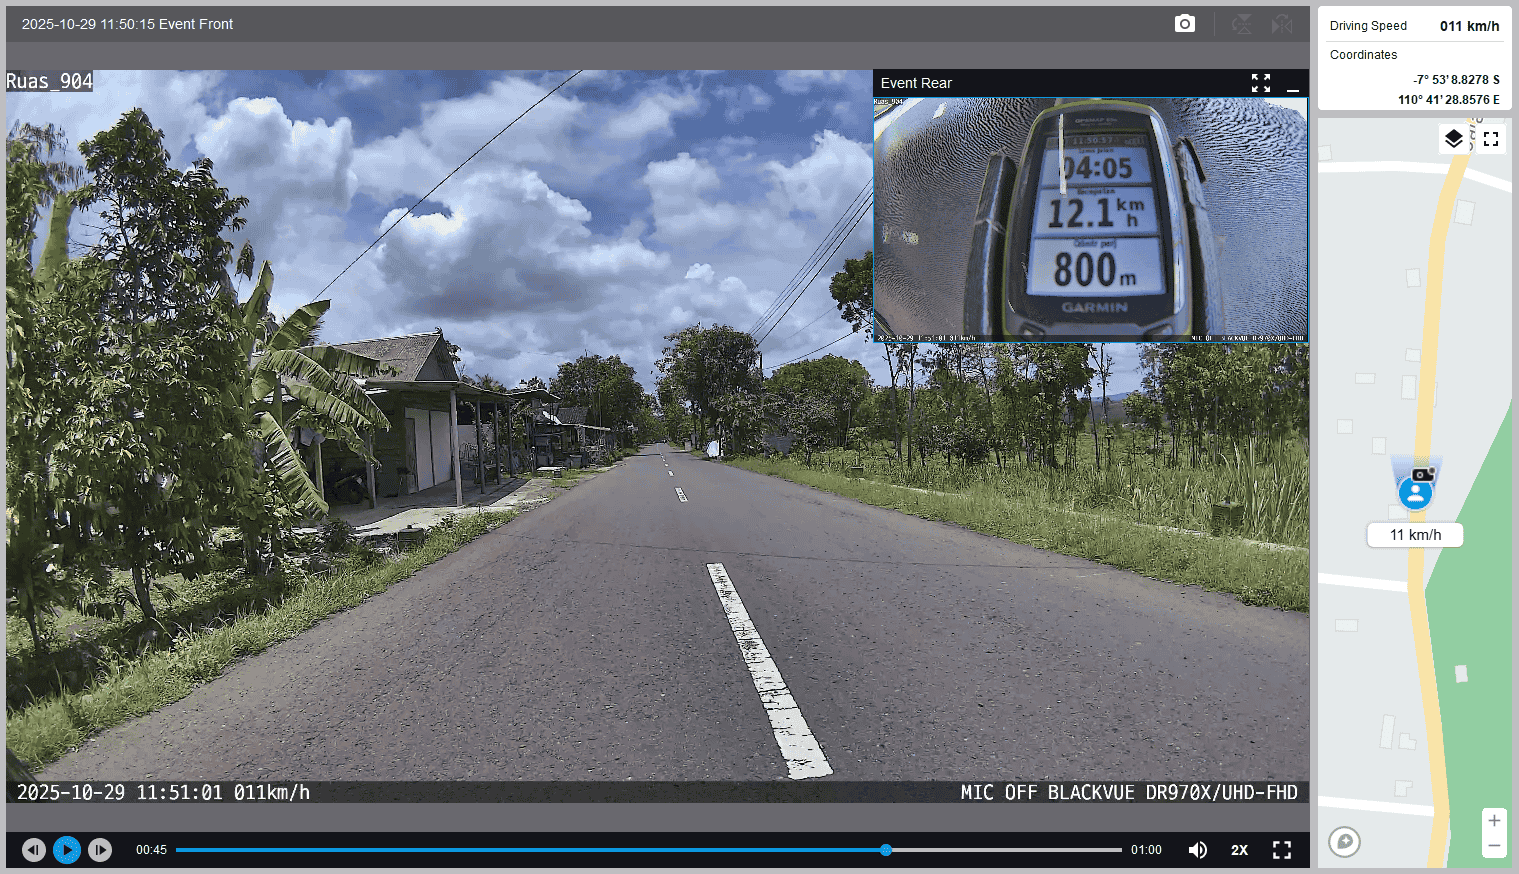Zoom out on the map
This screenshot has height=874, width=1519.
tap(1494, 846)
